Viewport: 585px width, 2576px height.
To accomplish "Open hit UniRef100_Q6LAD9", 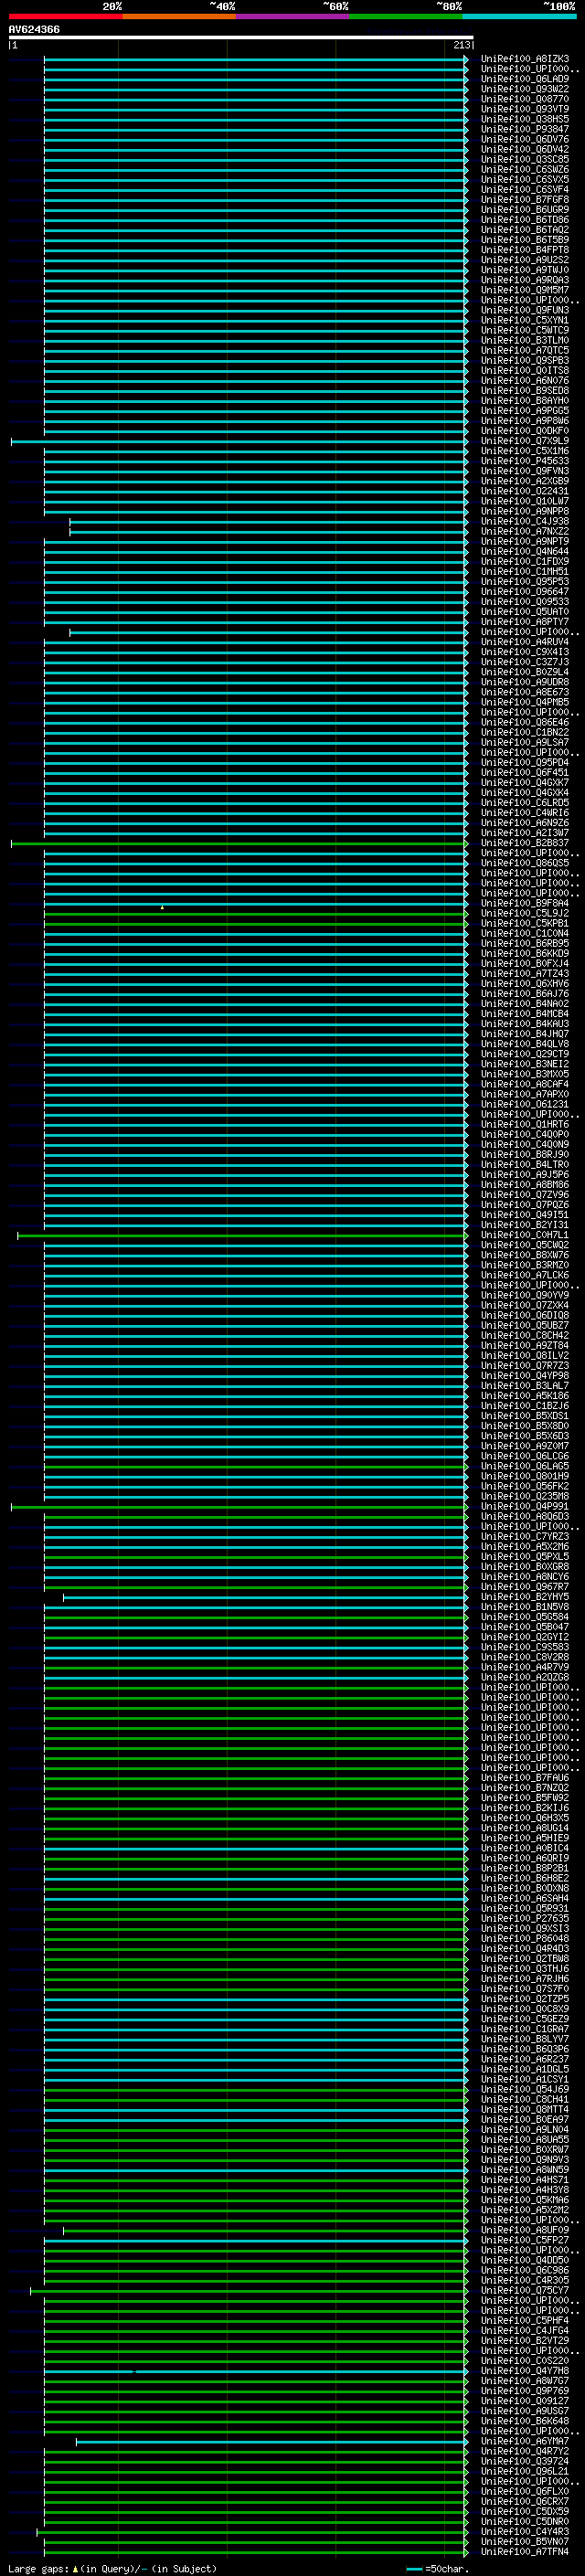I will [525, 79].
